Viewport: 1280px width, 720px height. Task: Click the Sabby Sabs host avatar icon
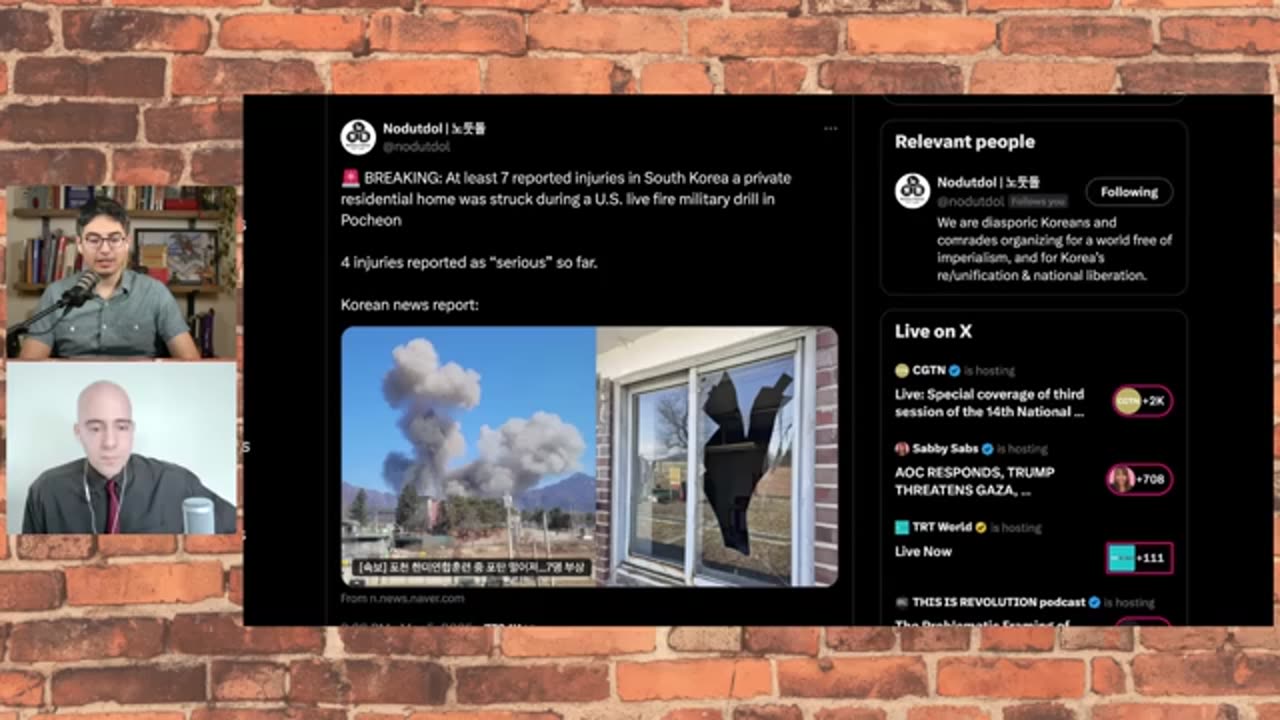902,449
